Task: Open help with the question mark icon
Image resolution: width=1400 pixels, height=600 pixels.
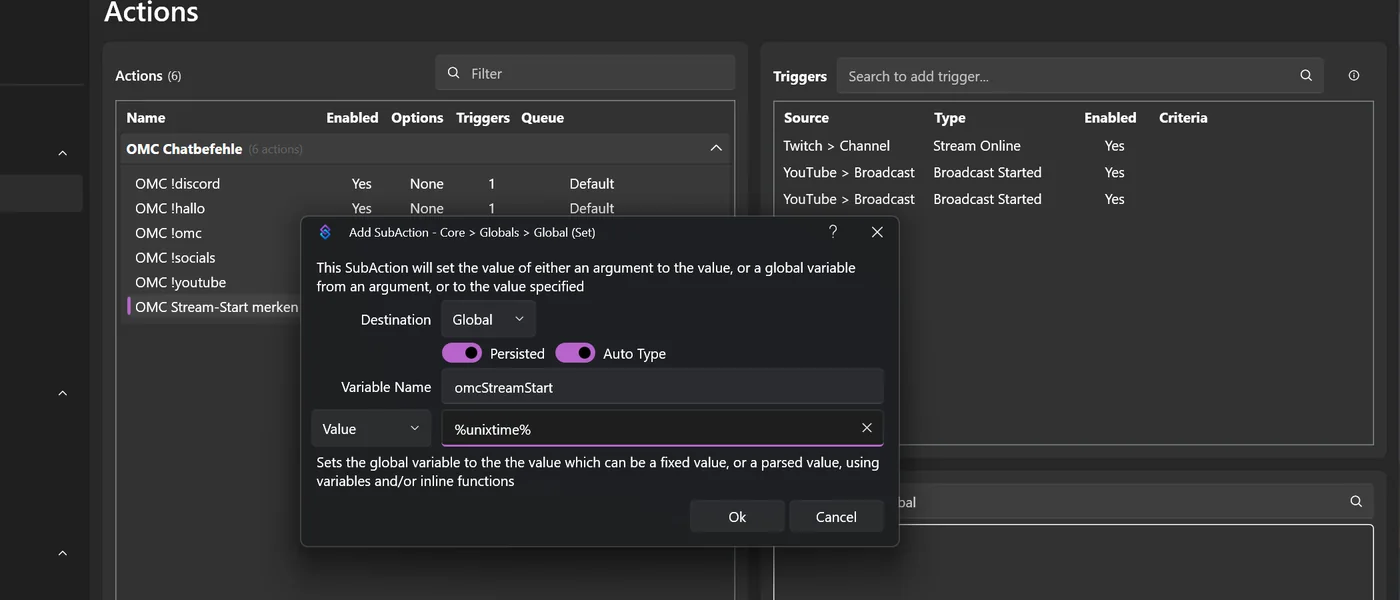Action: (x=833, y=232)
